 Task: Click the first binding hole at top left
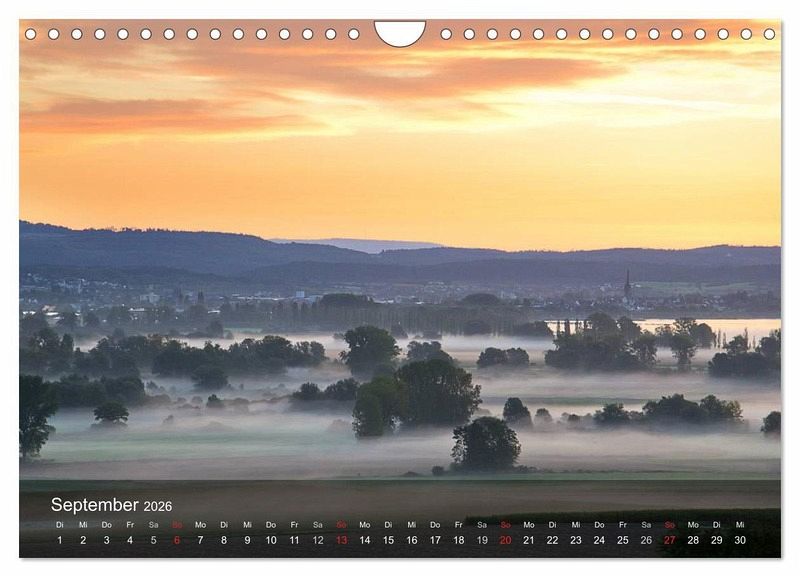pos(30,34)
